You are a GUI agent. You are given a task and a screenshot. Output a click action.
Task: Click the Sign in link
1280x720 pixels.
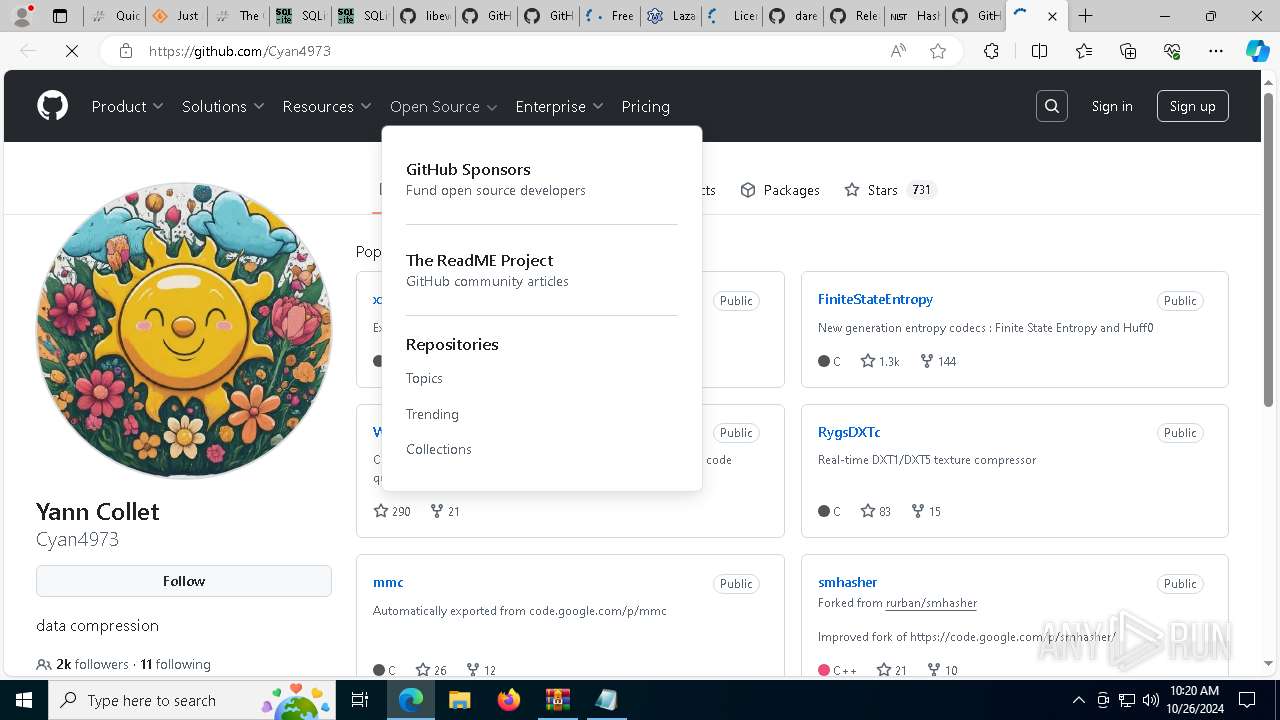(1112, 106)
